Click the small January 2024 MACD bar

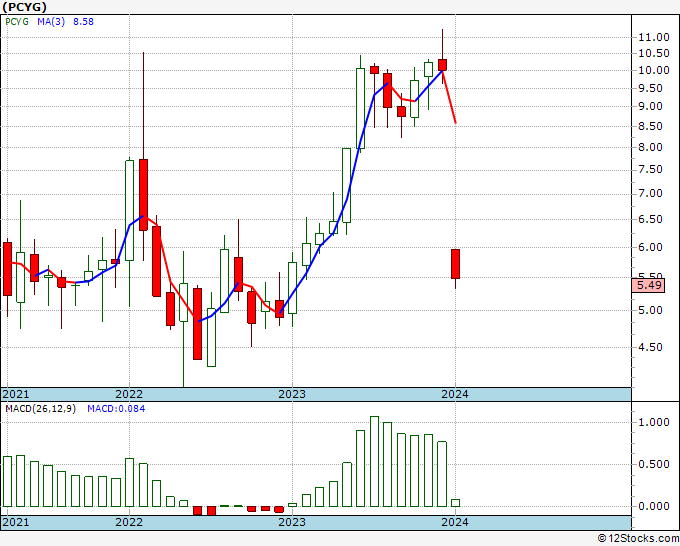click(455, 503)
